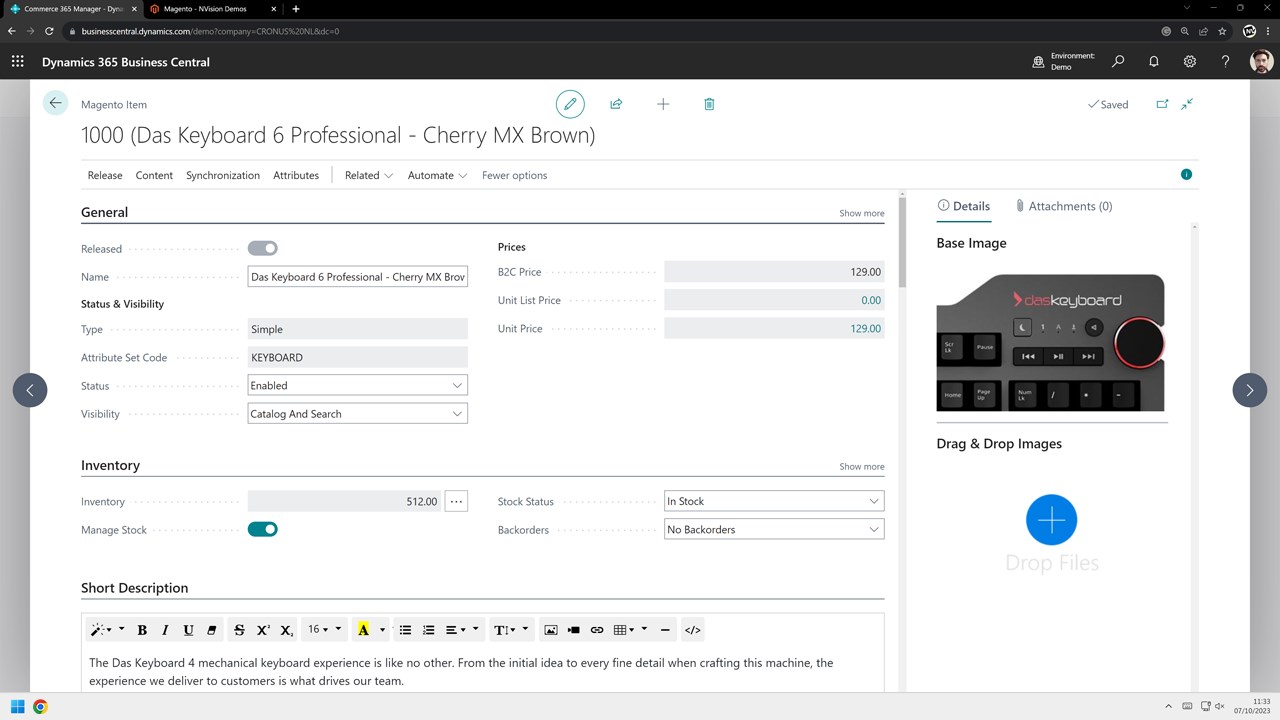This screenshot has width=1280, height=720.
Task: Click Show more in Inventory section
Action: pos(861,466)
